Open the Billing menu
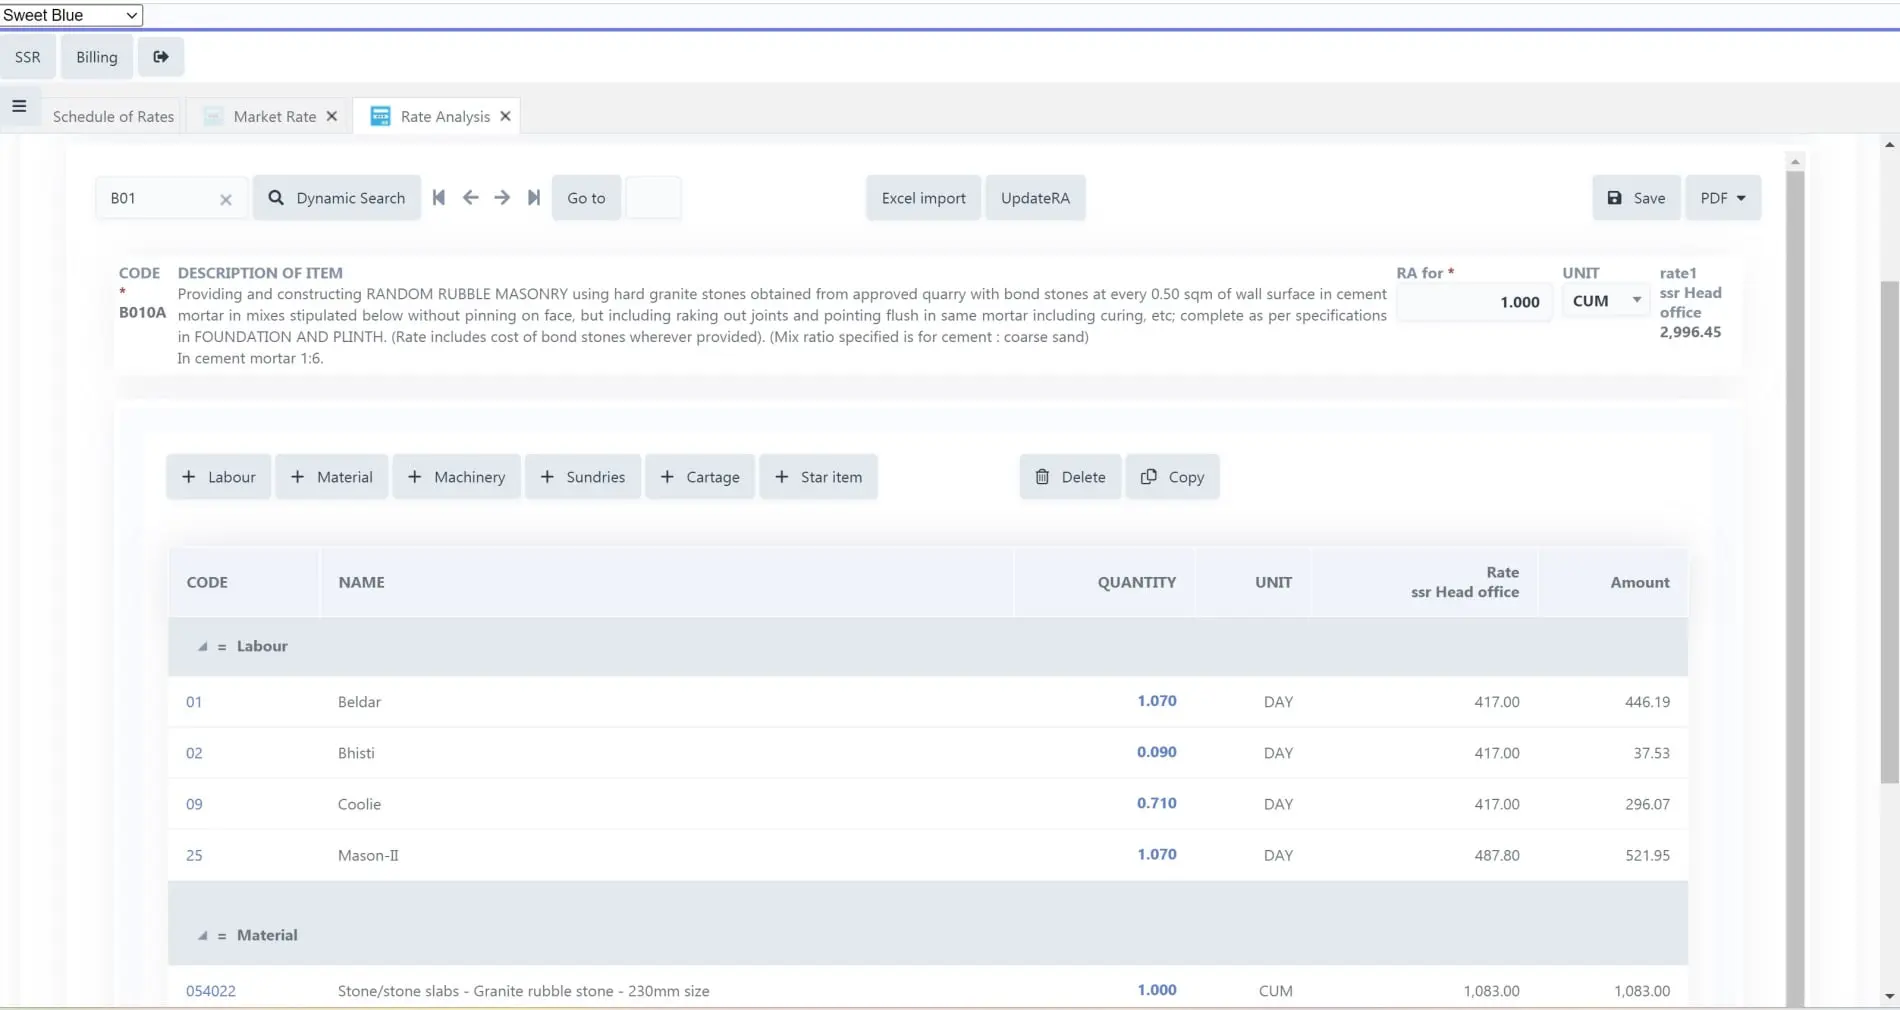The width and height of the screenshot is (1900, 1010). [x=96, y=57]
